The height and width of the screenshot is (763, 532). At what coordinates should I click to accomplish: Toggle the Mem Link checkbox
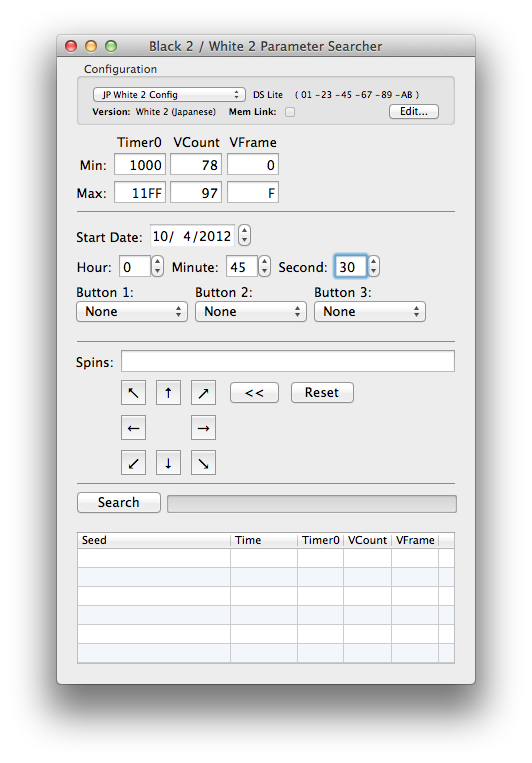click(290, 112)
